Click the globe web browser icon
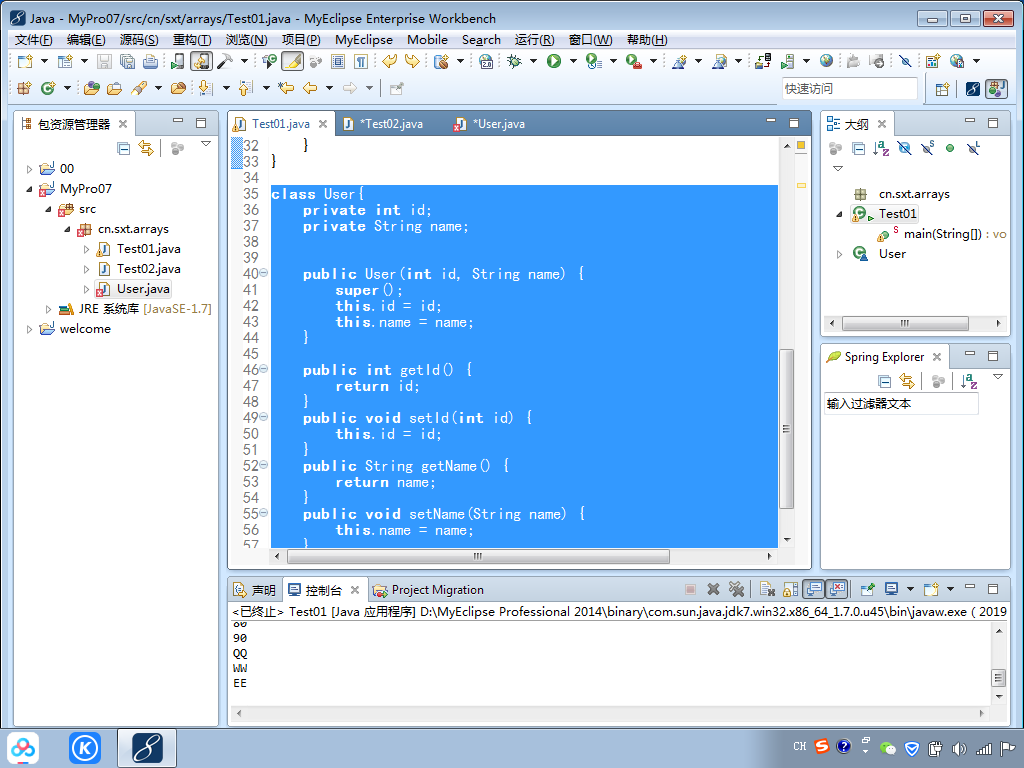 click(x=826, y=61)
